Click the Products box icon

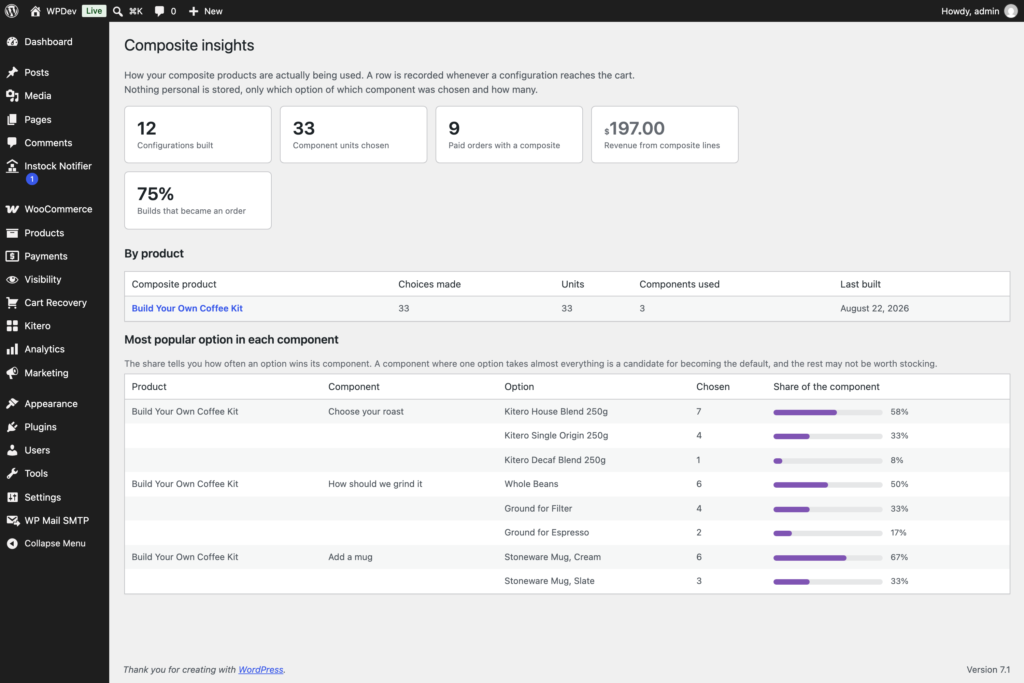pos(12,233)
